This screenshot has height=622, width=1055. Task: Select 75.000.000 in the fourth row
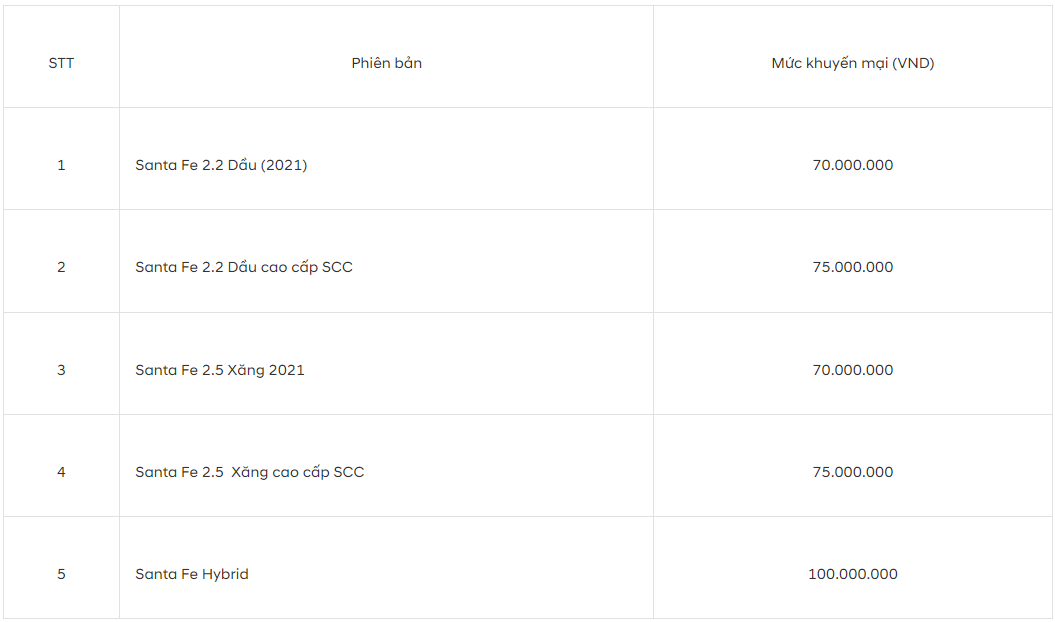coord(852,472)
